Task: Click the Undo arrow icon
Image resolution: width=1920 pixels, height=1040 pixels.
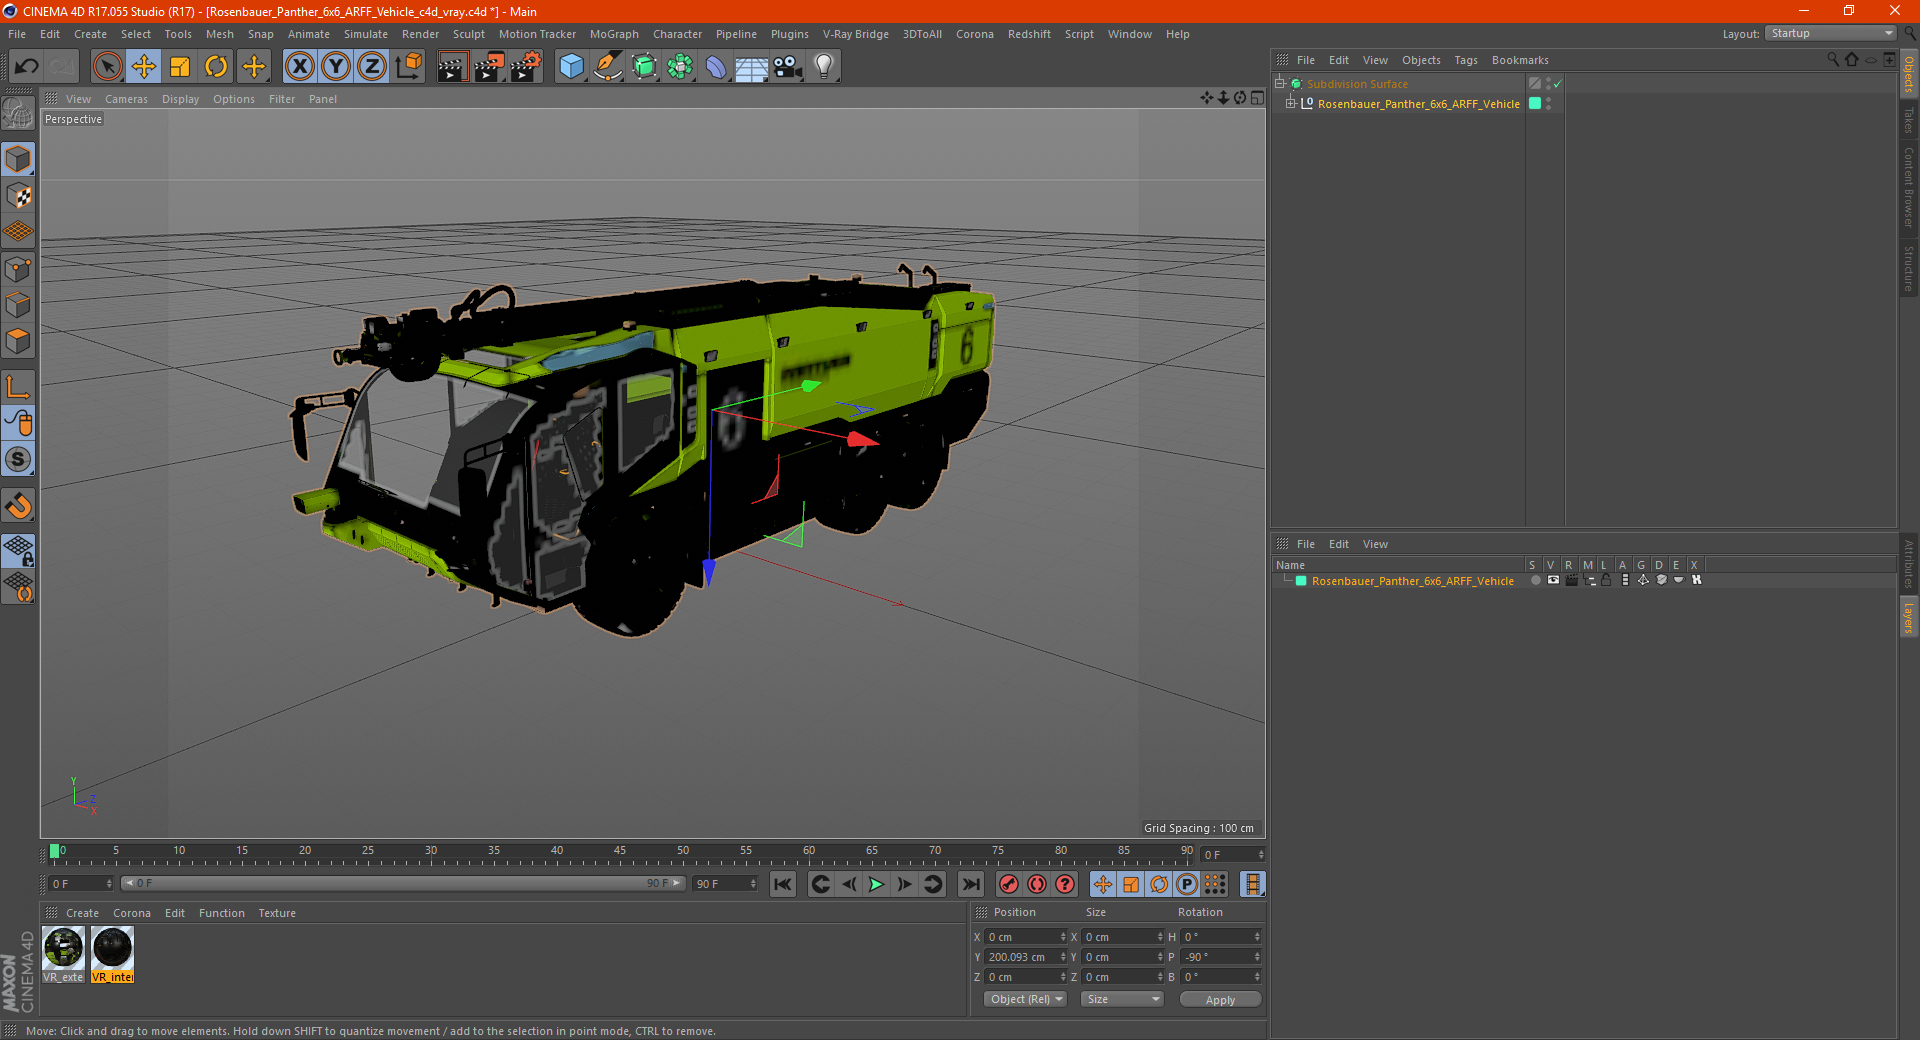Action: 27,67
